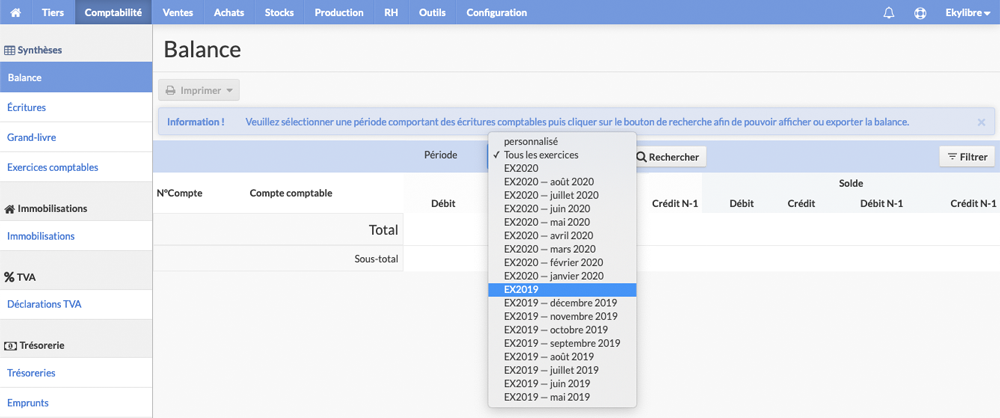Open Grand-livre in the sidebar
Screen dimensions: 1000x418
click(76, 137)
